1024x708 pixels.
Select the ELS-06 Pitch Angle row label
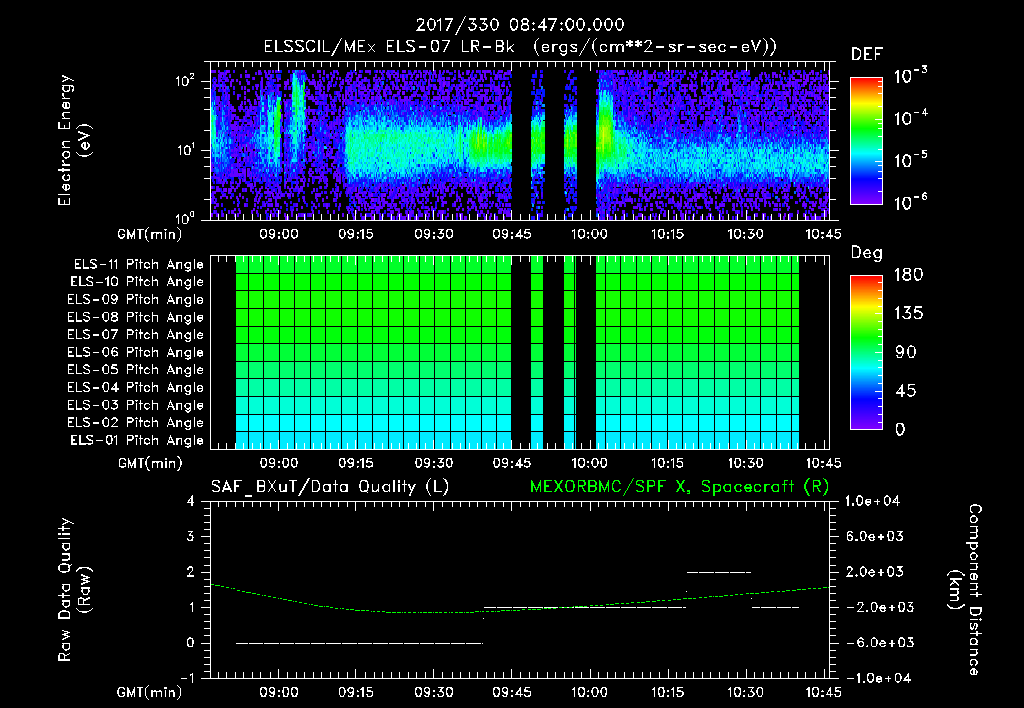point(136,353)
